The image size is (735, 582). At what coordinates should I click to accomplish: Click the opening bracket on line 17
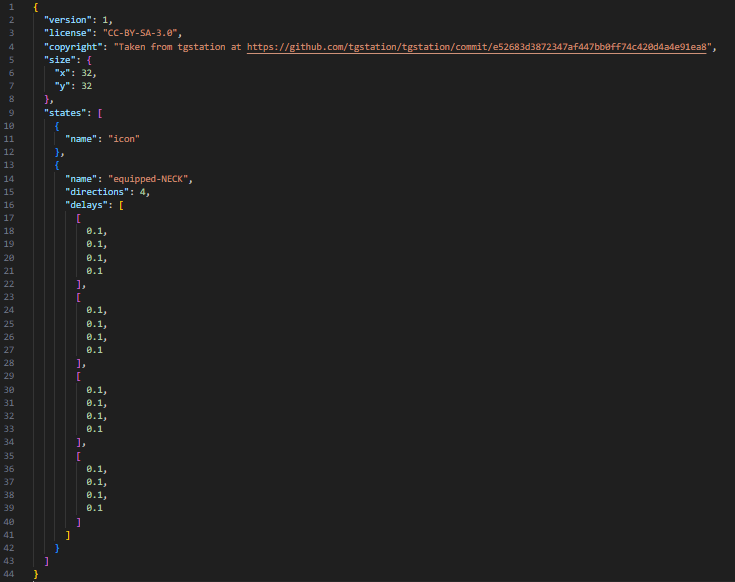tap(79, 218)
